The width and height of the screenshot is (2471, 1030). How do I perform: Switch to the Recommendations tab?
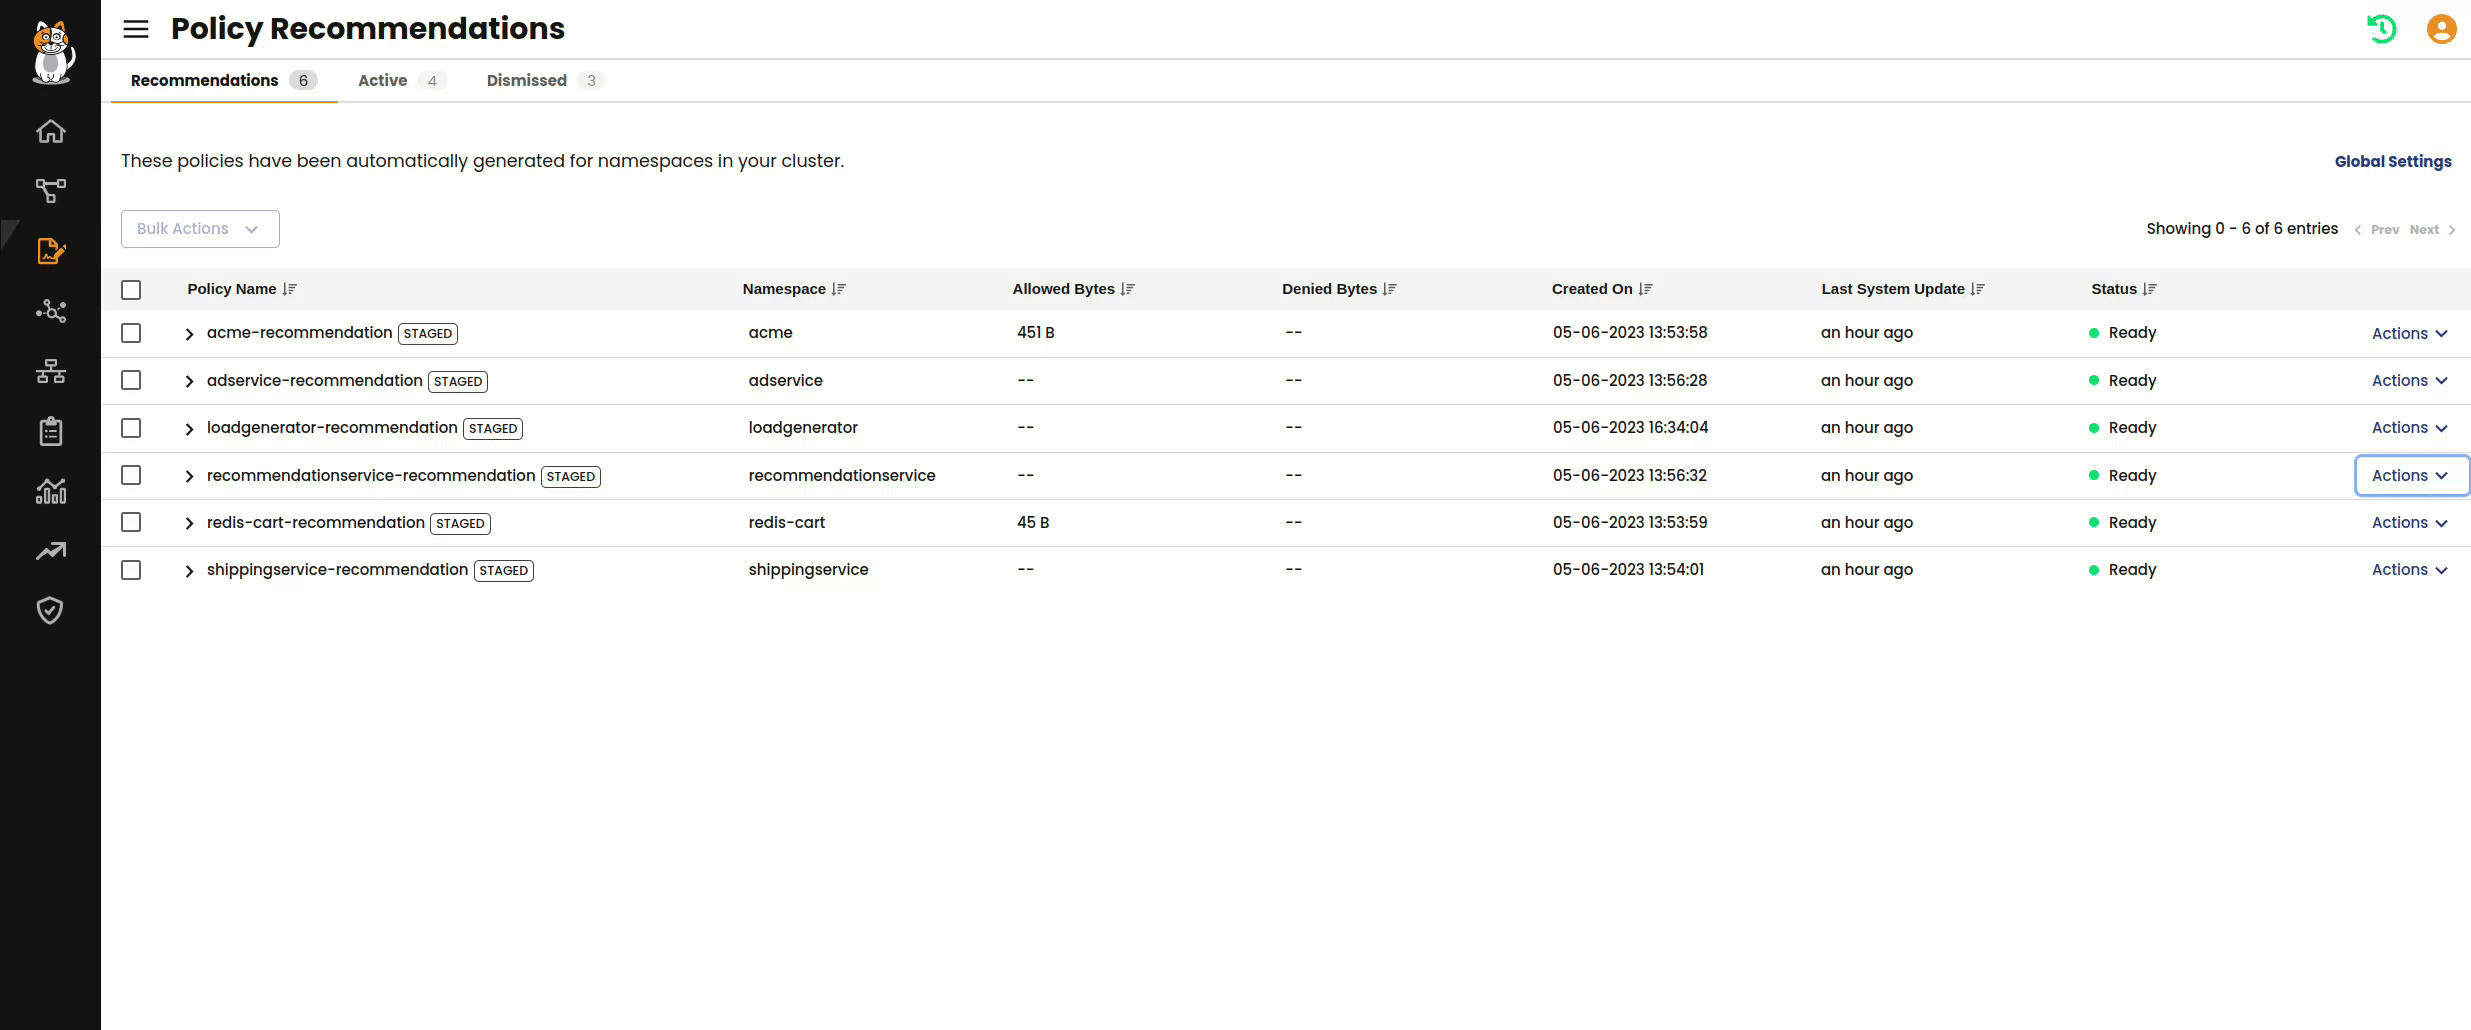[x=224, y=81]
